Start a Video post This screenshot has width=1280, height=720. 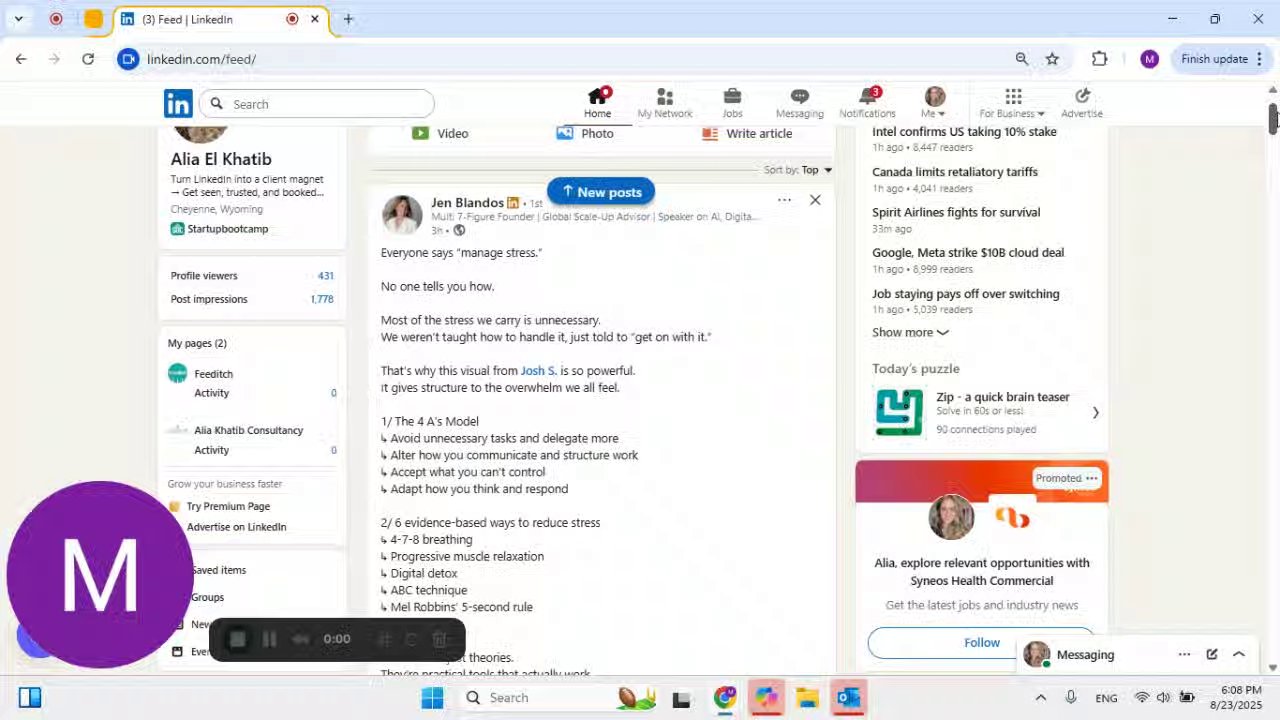(x=439, y=133)
